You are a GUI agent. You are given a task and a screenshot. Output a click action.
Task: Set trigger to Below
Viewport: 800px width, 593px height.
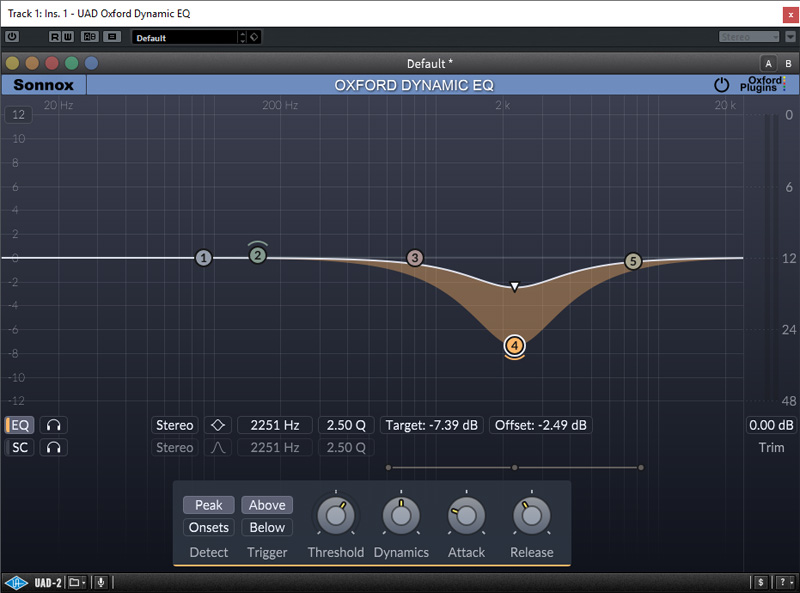[267, 527]
